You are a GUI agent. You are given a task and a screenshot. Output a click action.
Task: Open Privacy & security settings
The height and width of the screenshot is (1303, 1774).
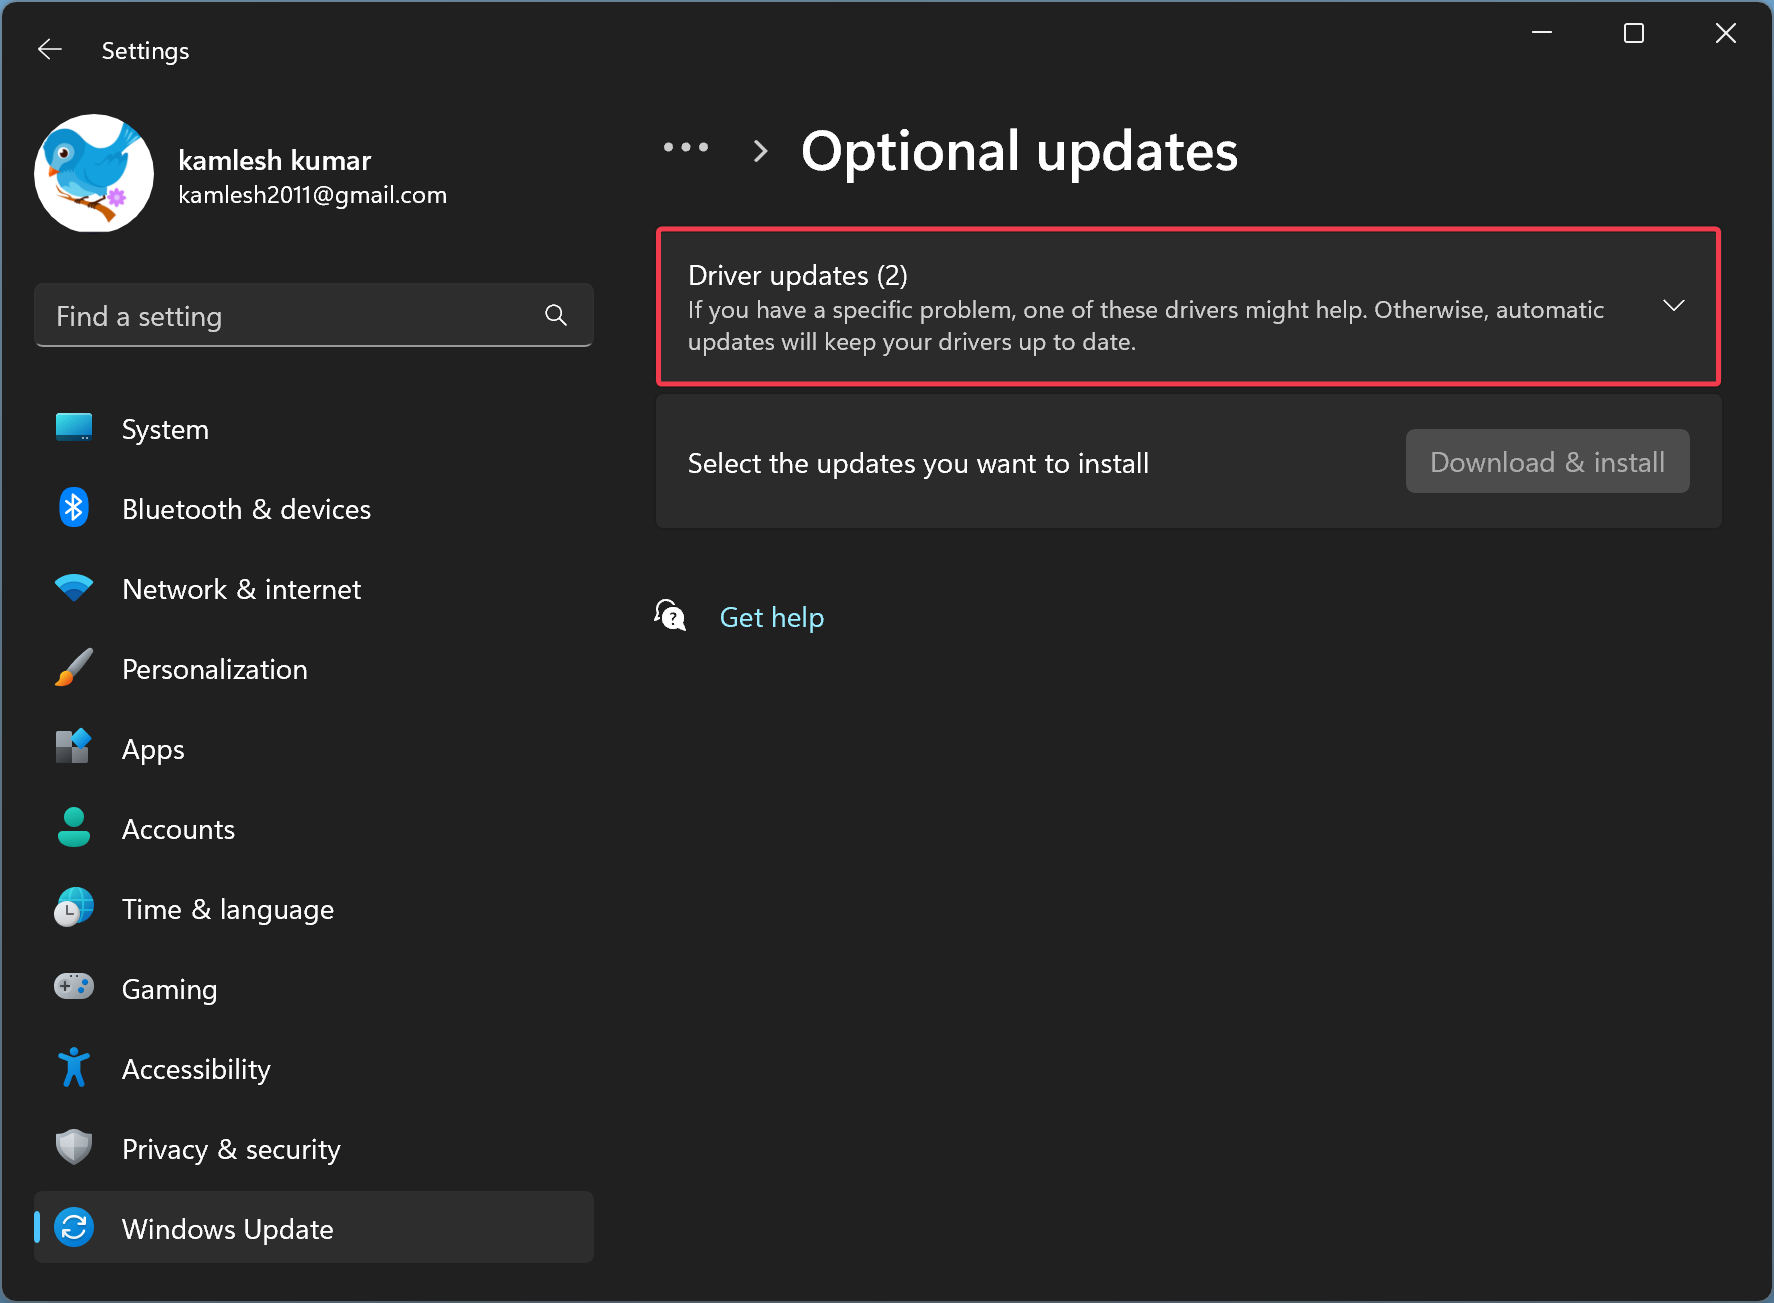click(313, 1149)
